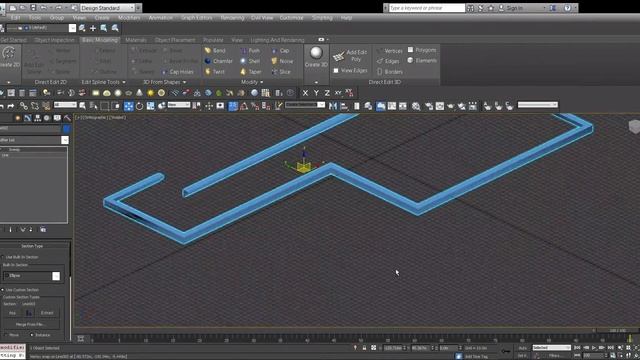The height and width of the screenshot is (360, 640).
Task: Click the Extract section button
Action: point(47,313)
